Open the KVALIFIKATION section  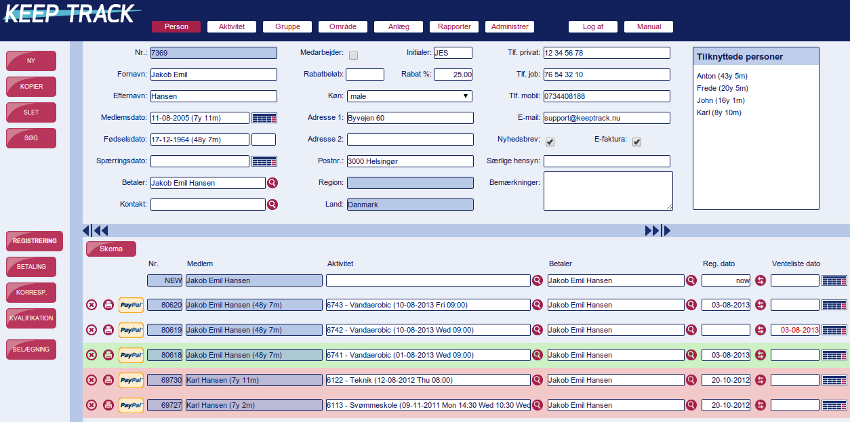31,318
